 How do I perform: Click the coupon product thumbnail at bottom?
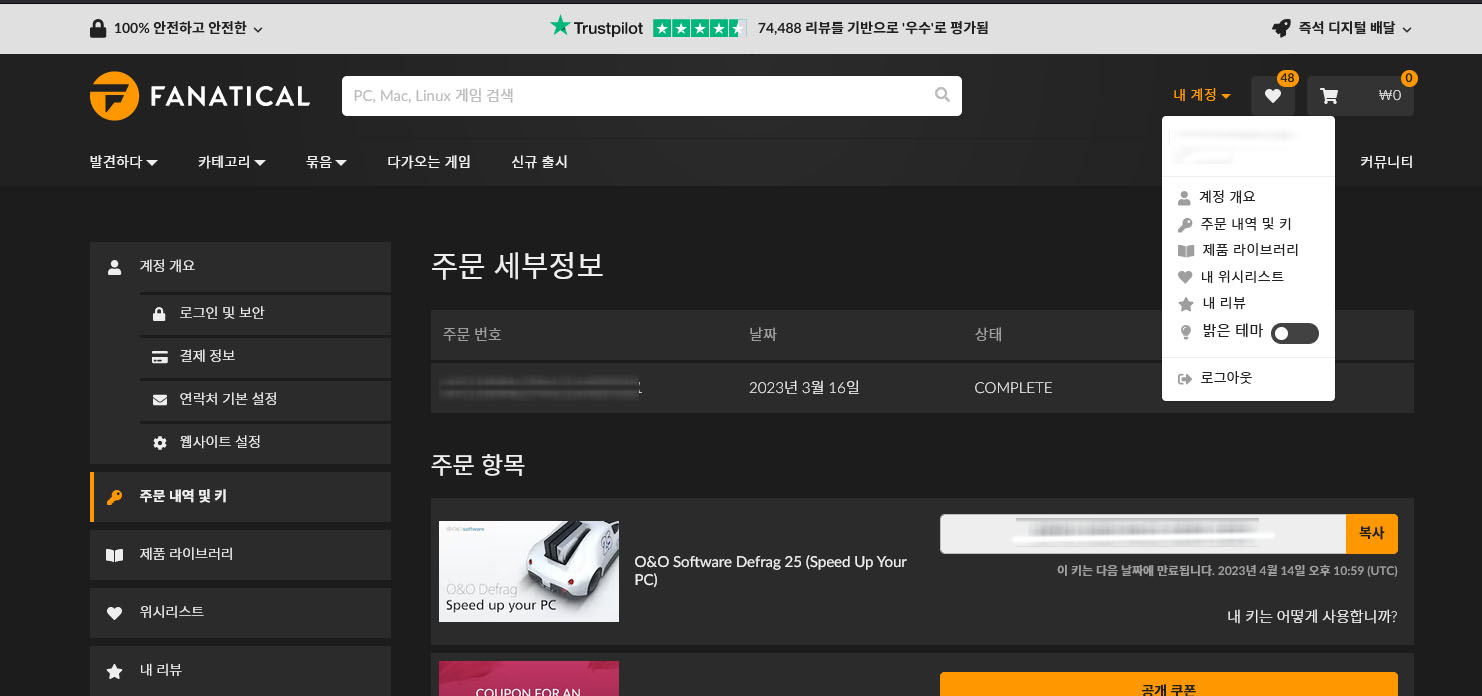[529, 678]
